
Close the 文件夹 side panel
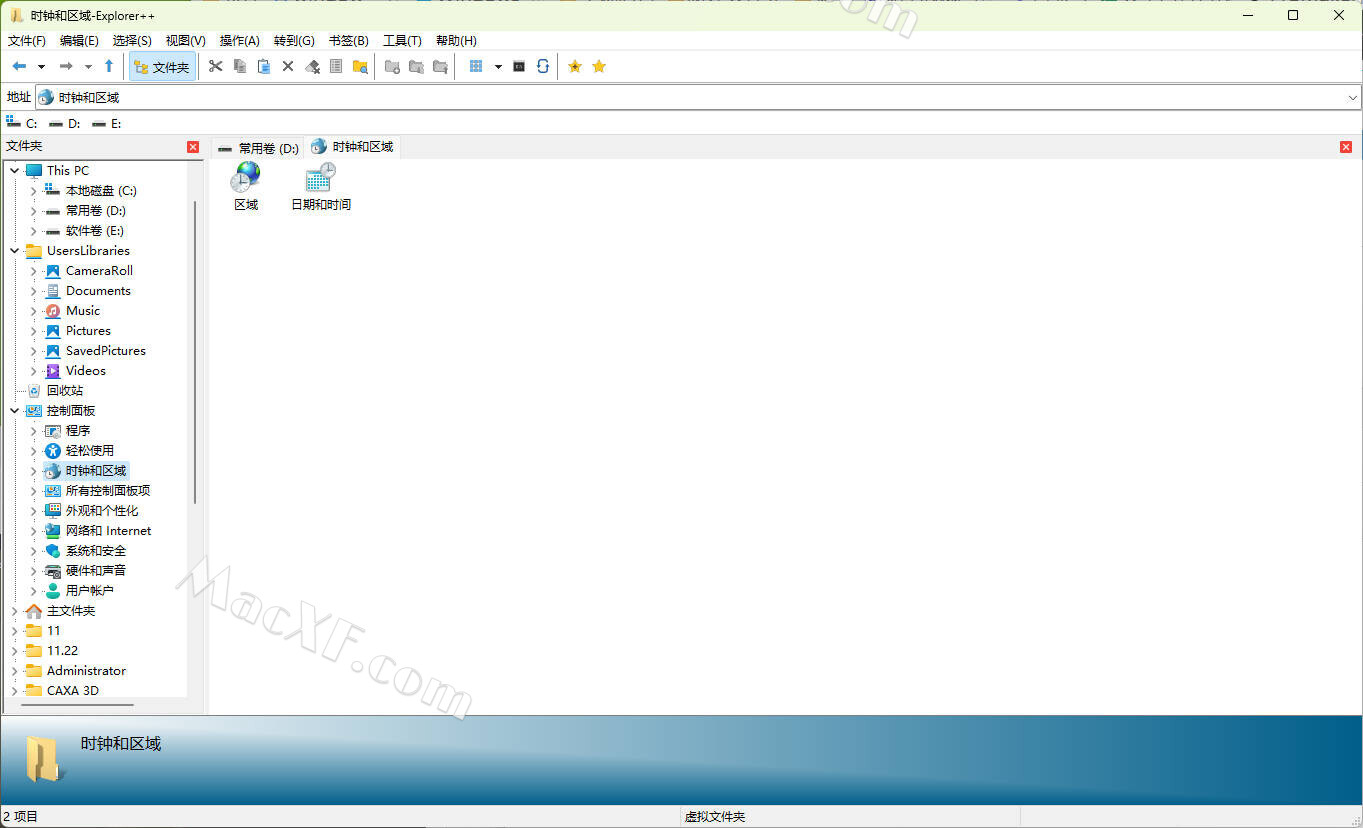[x=193, y=147]
